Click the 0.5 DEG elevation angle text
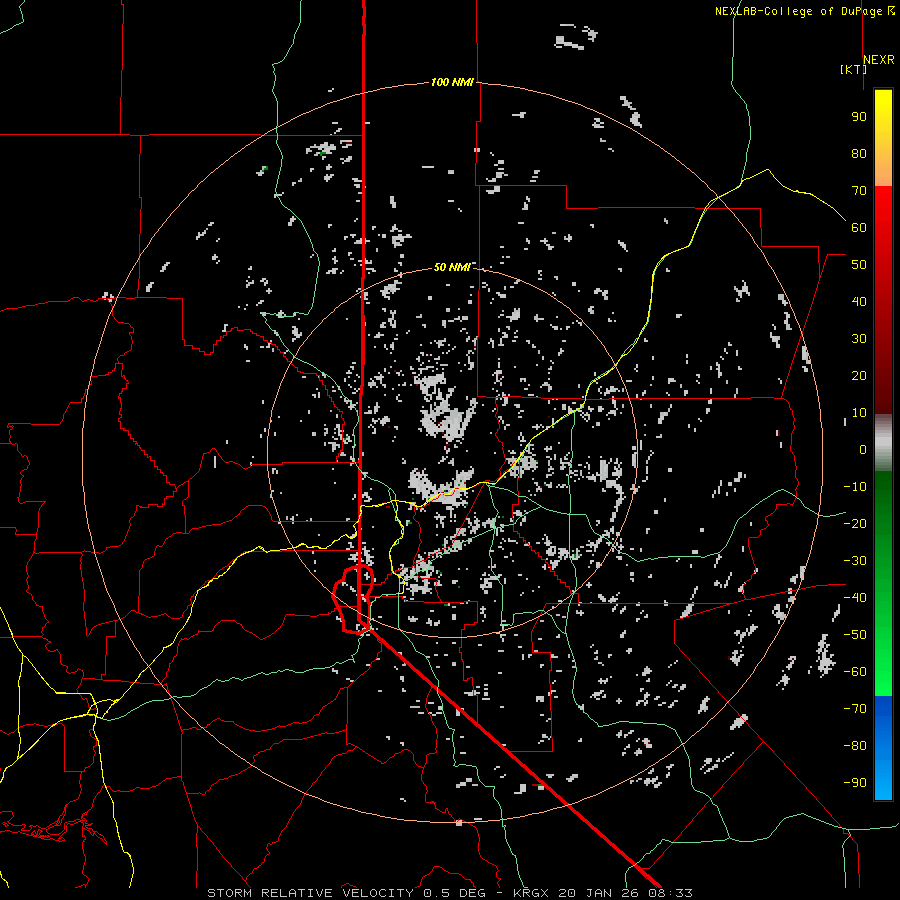This screenshot has width=900, height=900. [454, 893]
